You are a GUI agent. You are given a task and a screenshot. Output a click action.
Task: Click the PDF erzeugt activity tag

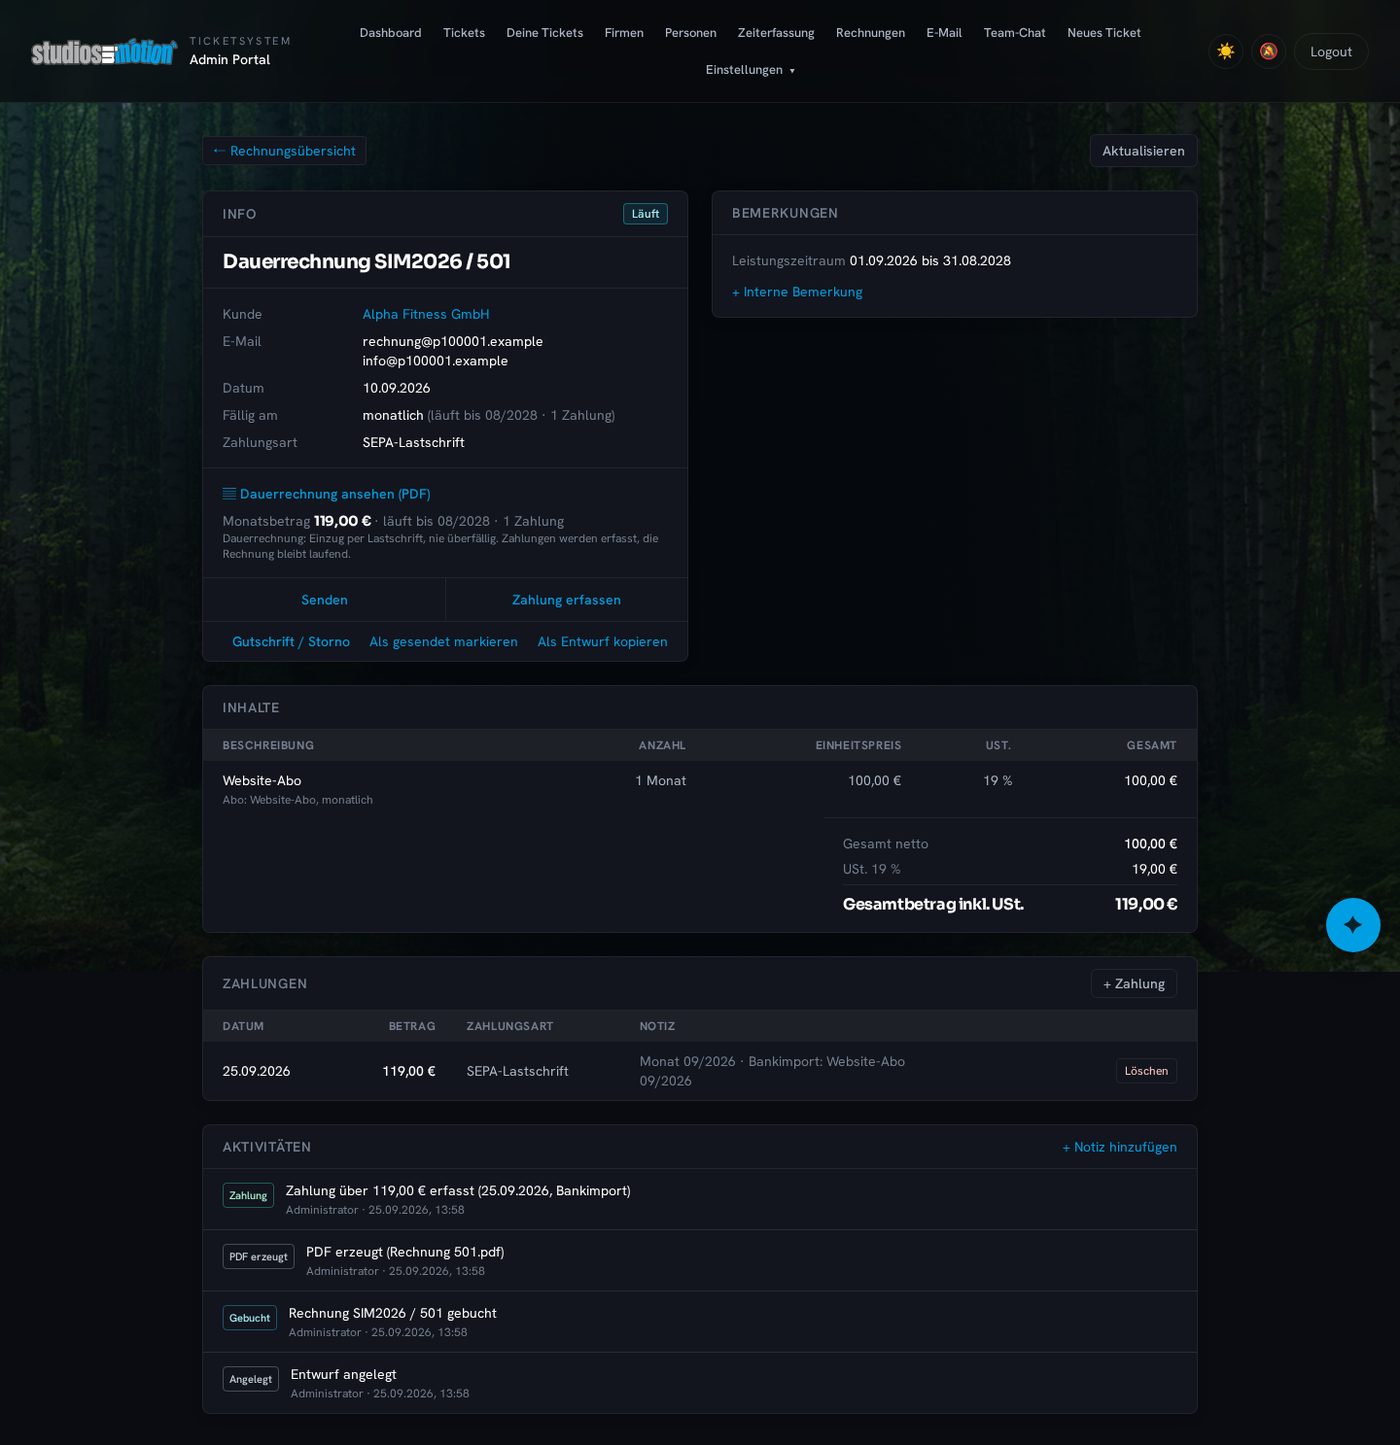click(x=258, y=1257)
